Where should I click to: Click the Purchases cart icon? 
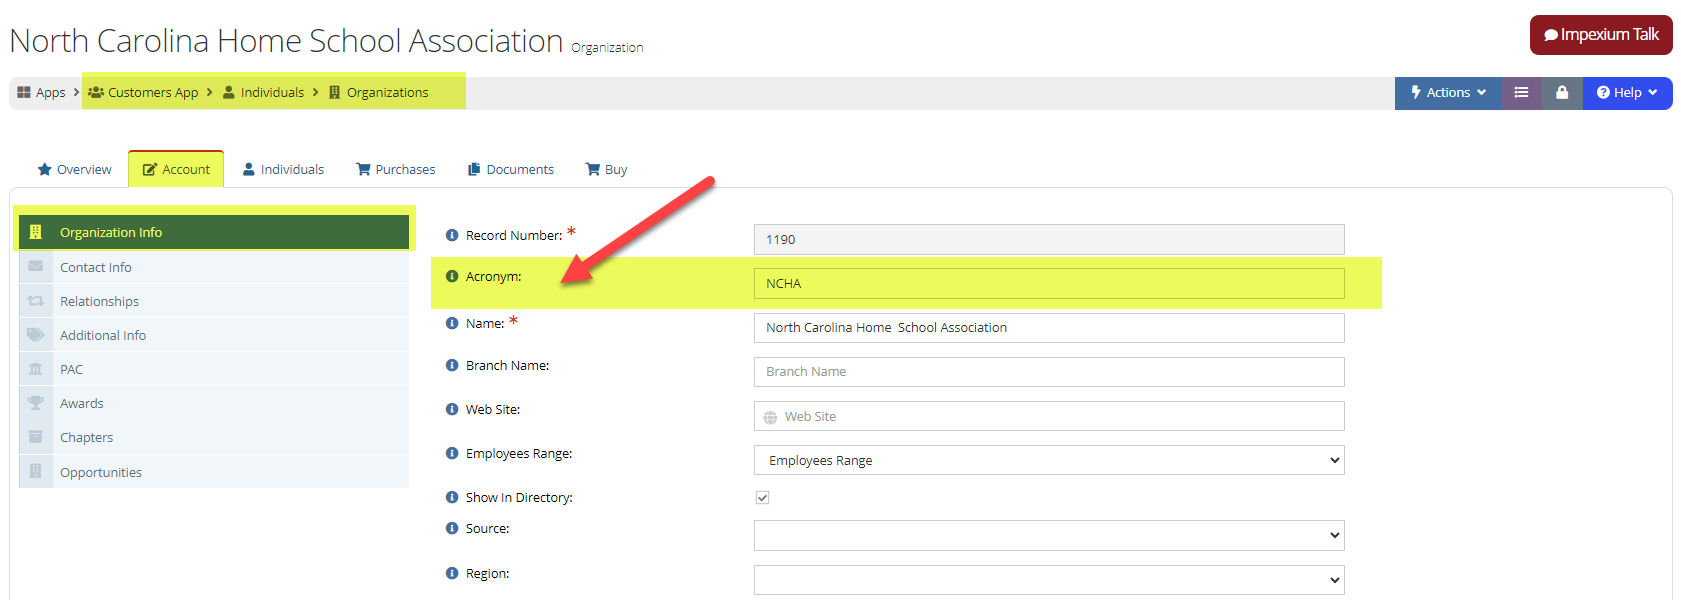click(363, 169)
